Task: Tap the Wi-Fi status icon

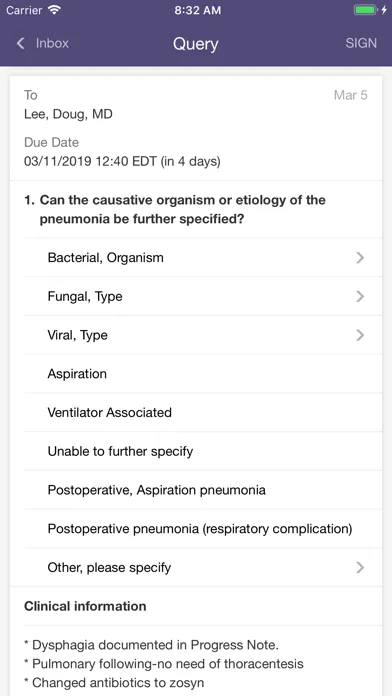Action: click(x=55, y=10)
